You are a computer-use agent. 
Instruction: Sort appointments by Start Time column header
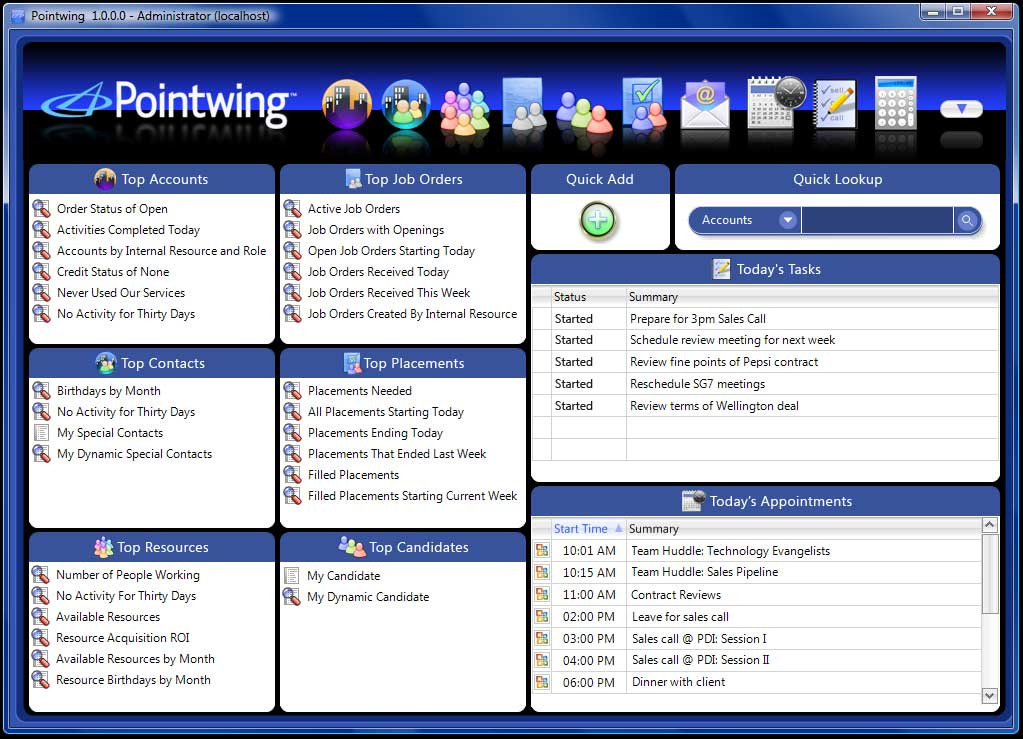[x=581, y=528]
